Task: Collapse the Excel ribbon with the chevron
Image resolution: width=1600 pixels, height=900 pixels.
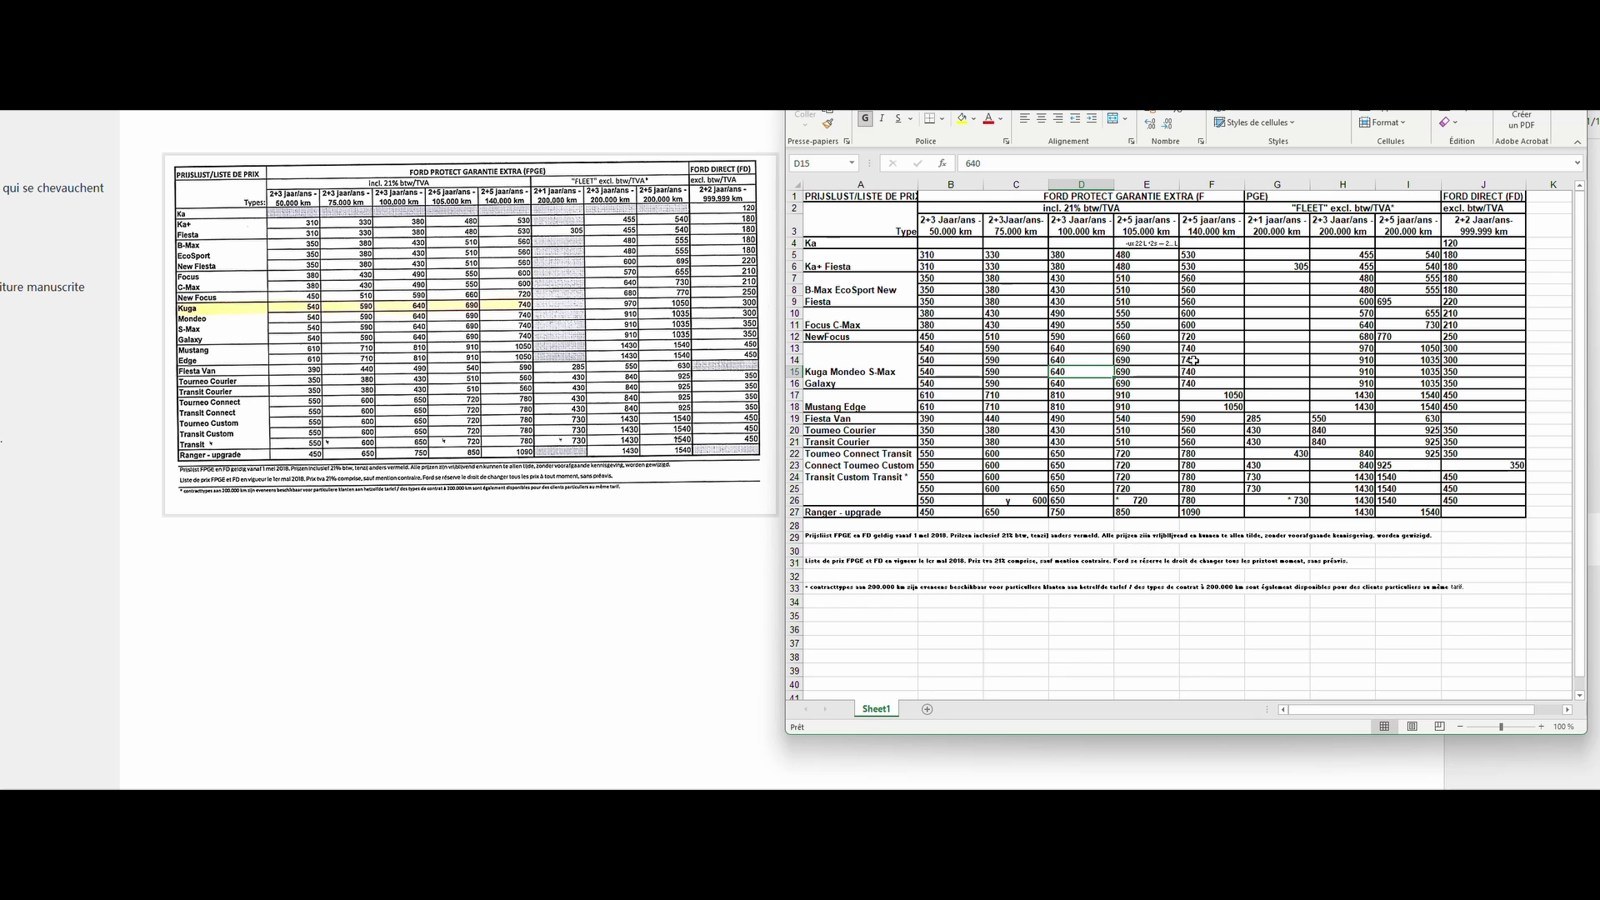Action: tap(1577, 142)
